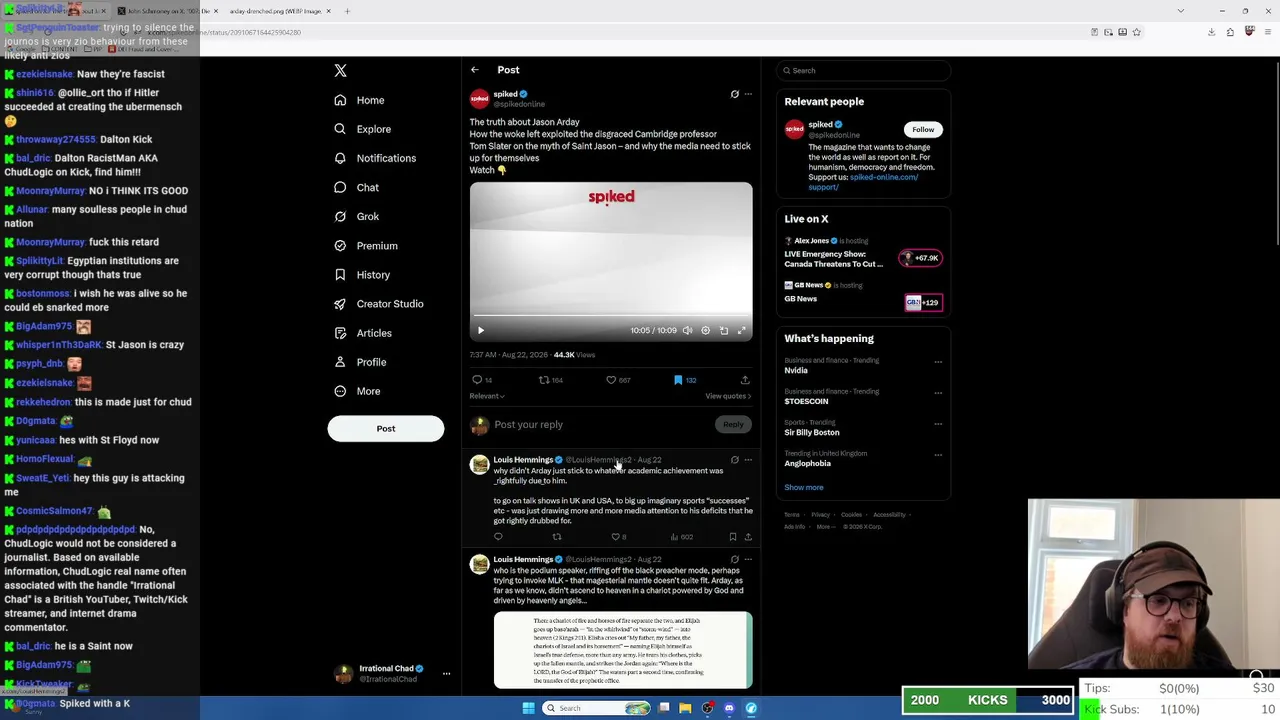Screen dimensions: 1280x720
Task: Open Creator Studio via its icon
Action: 340,304
